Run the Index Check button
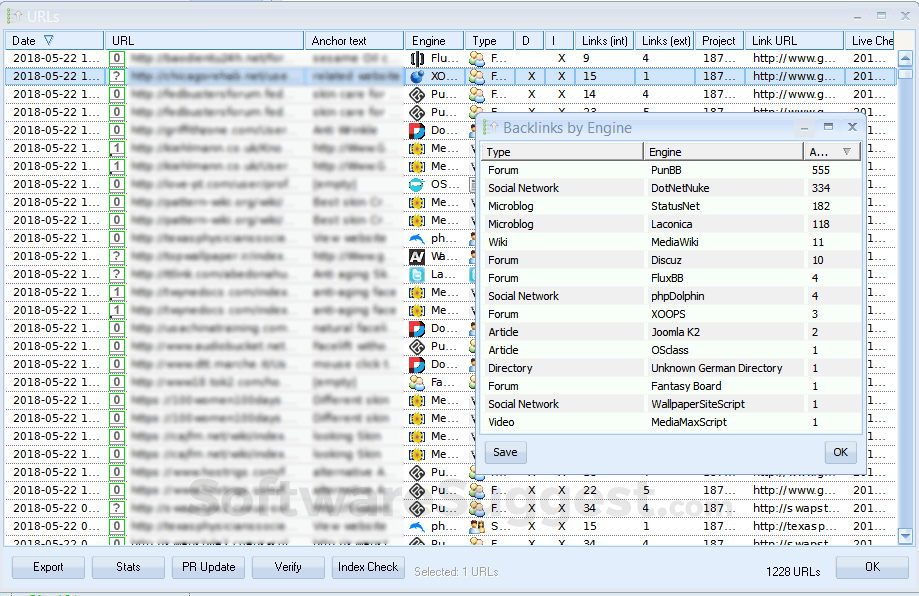This screenshot has height=596, width=919. point(368,567)
